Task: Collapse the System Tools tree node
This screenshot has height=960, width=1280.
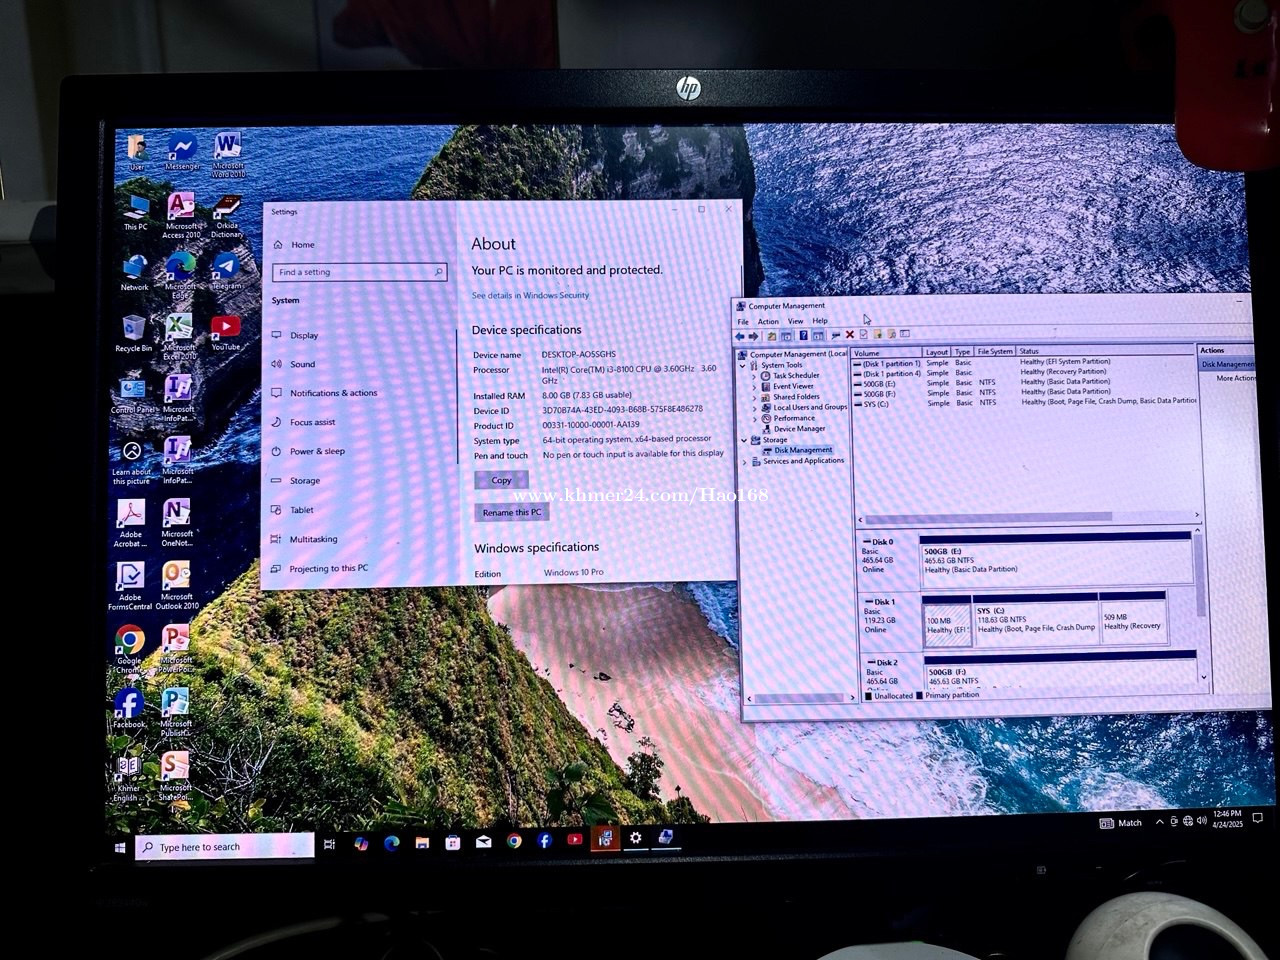Action: (x=743, y=365)
